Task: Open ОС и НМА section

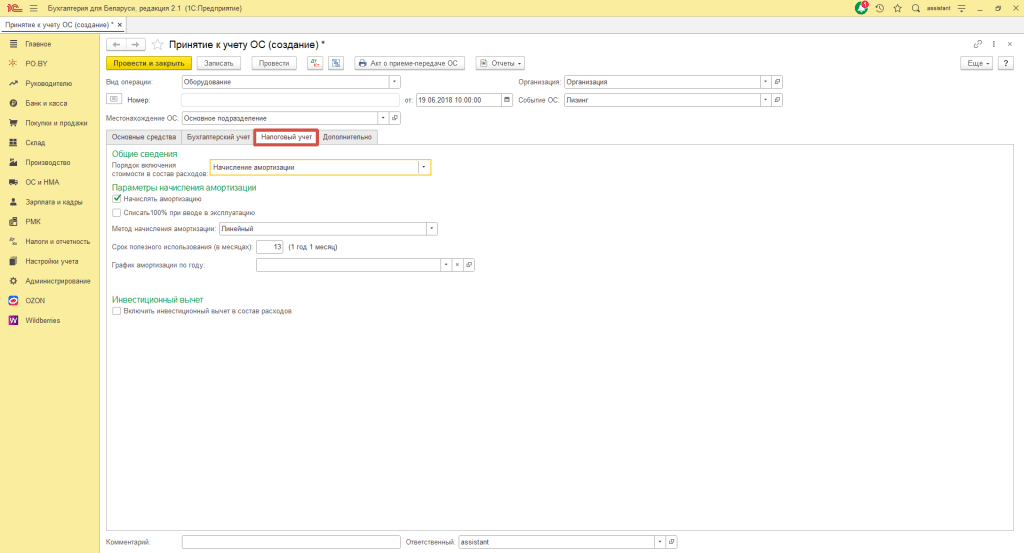Action: tap(42, 182)
